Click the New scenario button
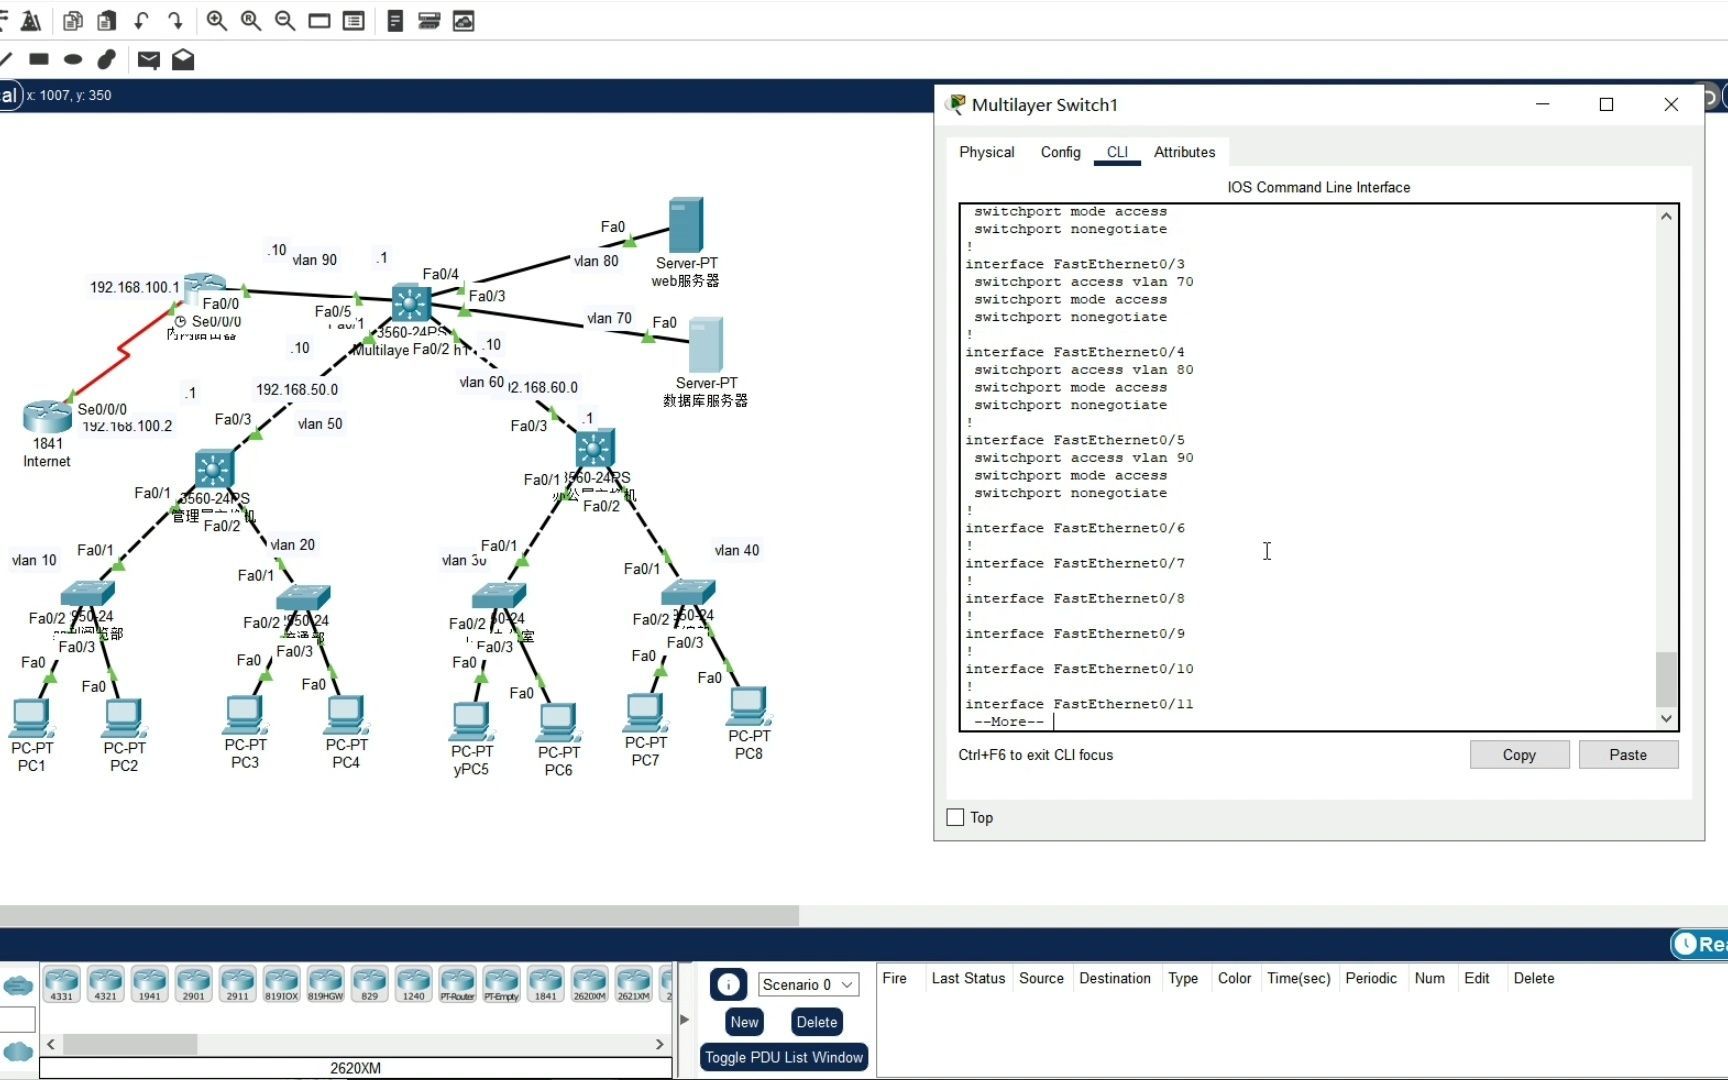Viewport: 1728px width, 1080px height. 744,1022
